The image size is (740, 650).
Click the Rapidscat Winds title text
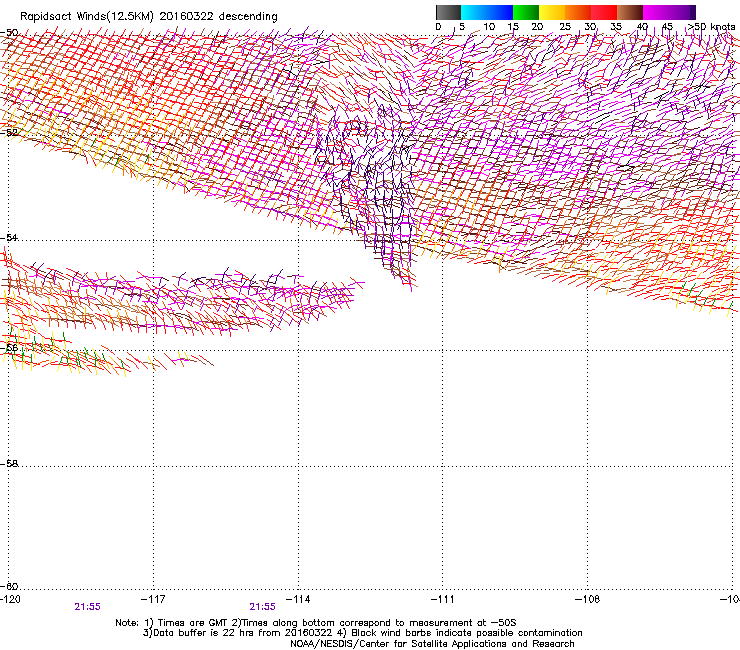click(x=149, y=16)
